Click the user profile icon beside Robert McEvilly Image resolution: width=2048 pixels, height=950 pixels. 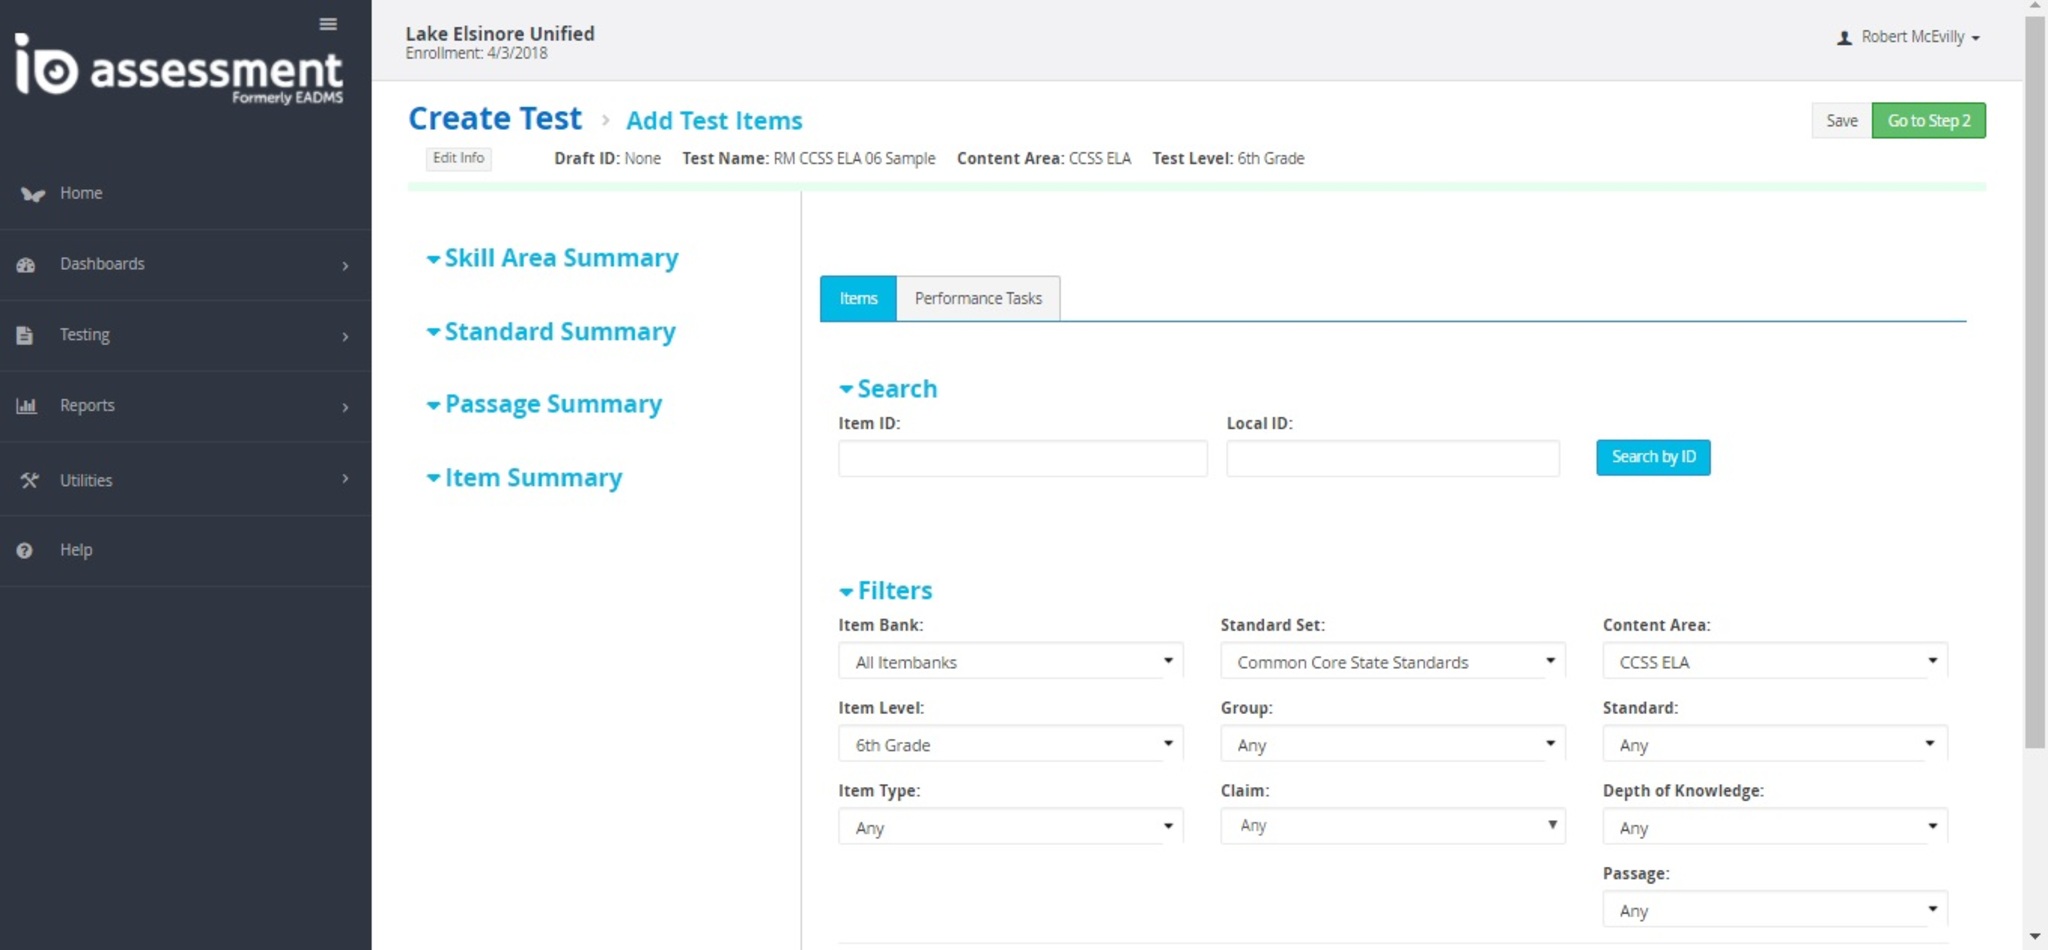click(1844, 38)
